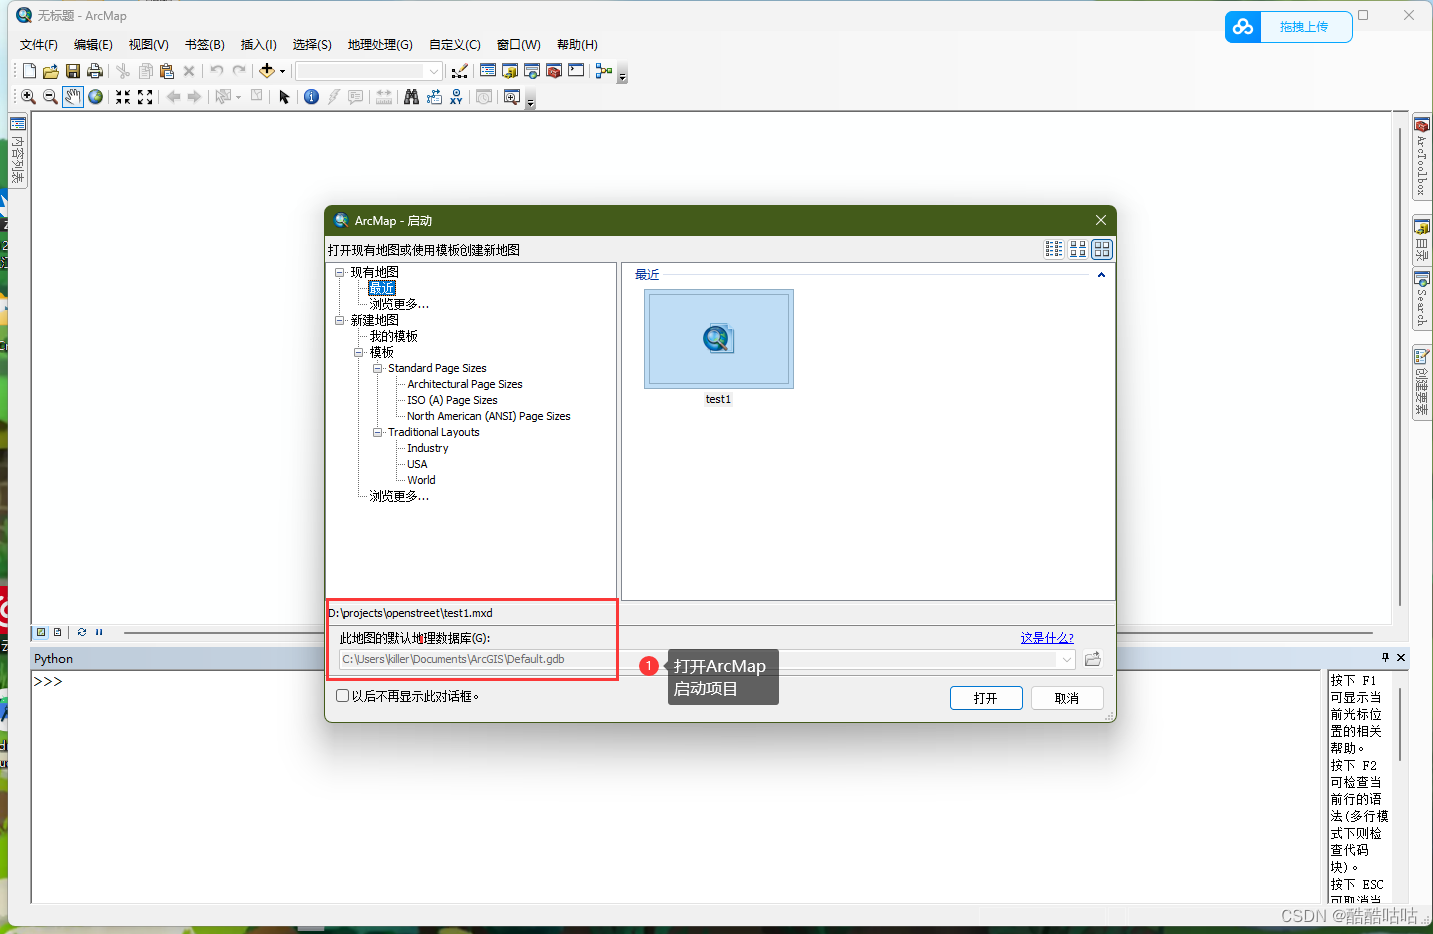Switch to data view button at bottom
Viewport: 1433px width, 934px height.
pyautogui.click(x=41, y=632)
